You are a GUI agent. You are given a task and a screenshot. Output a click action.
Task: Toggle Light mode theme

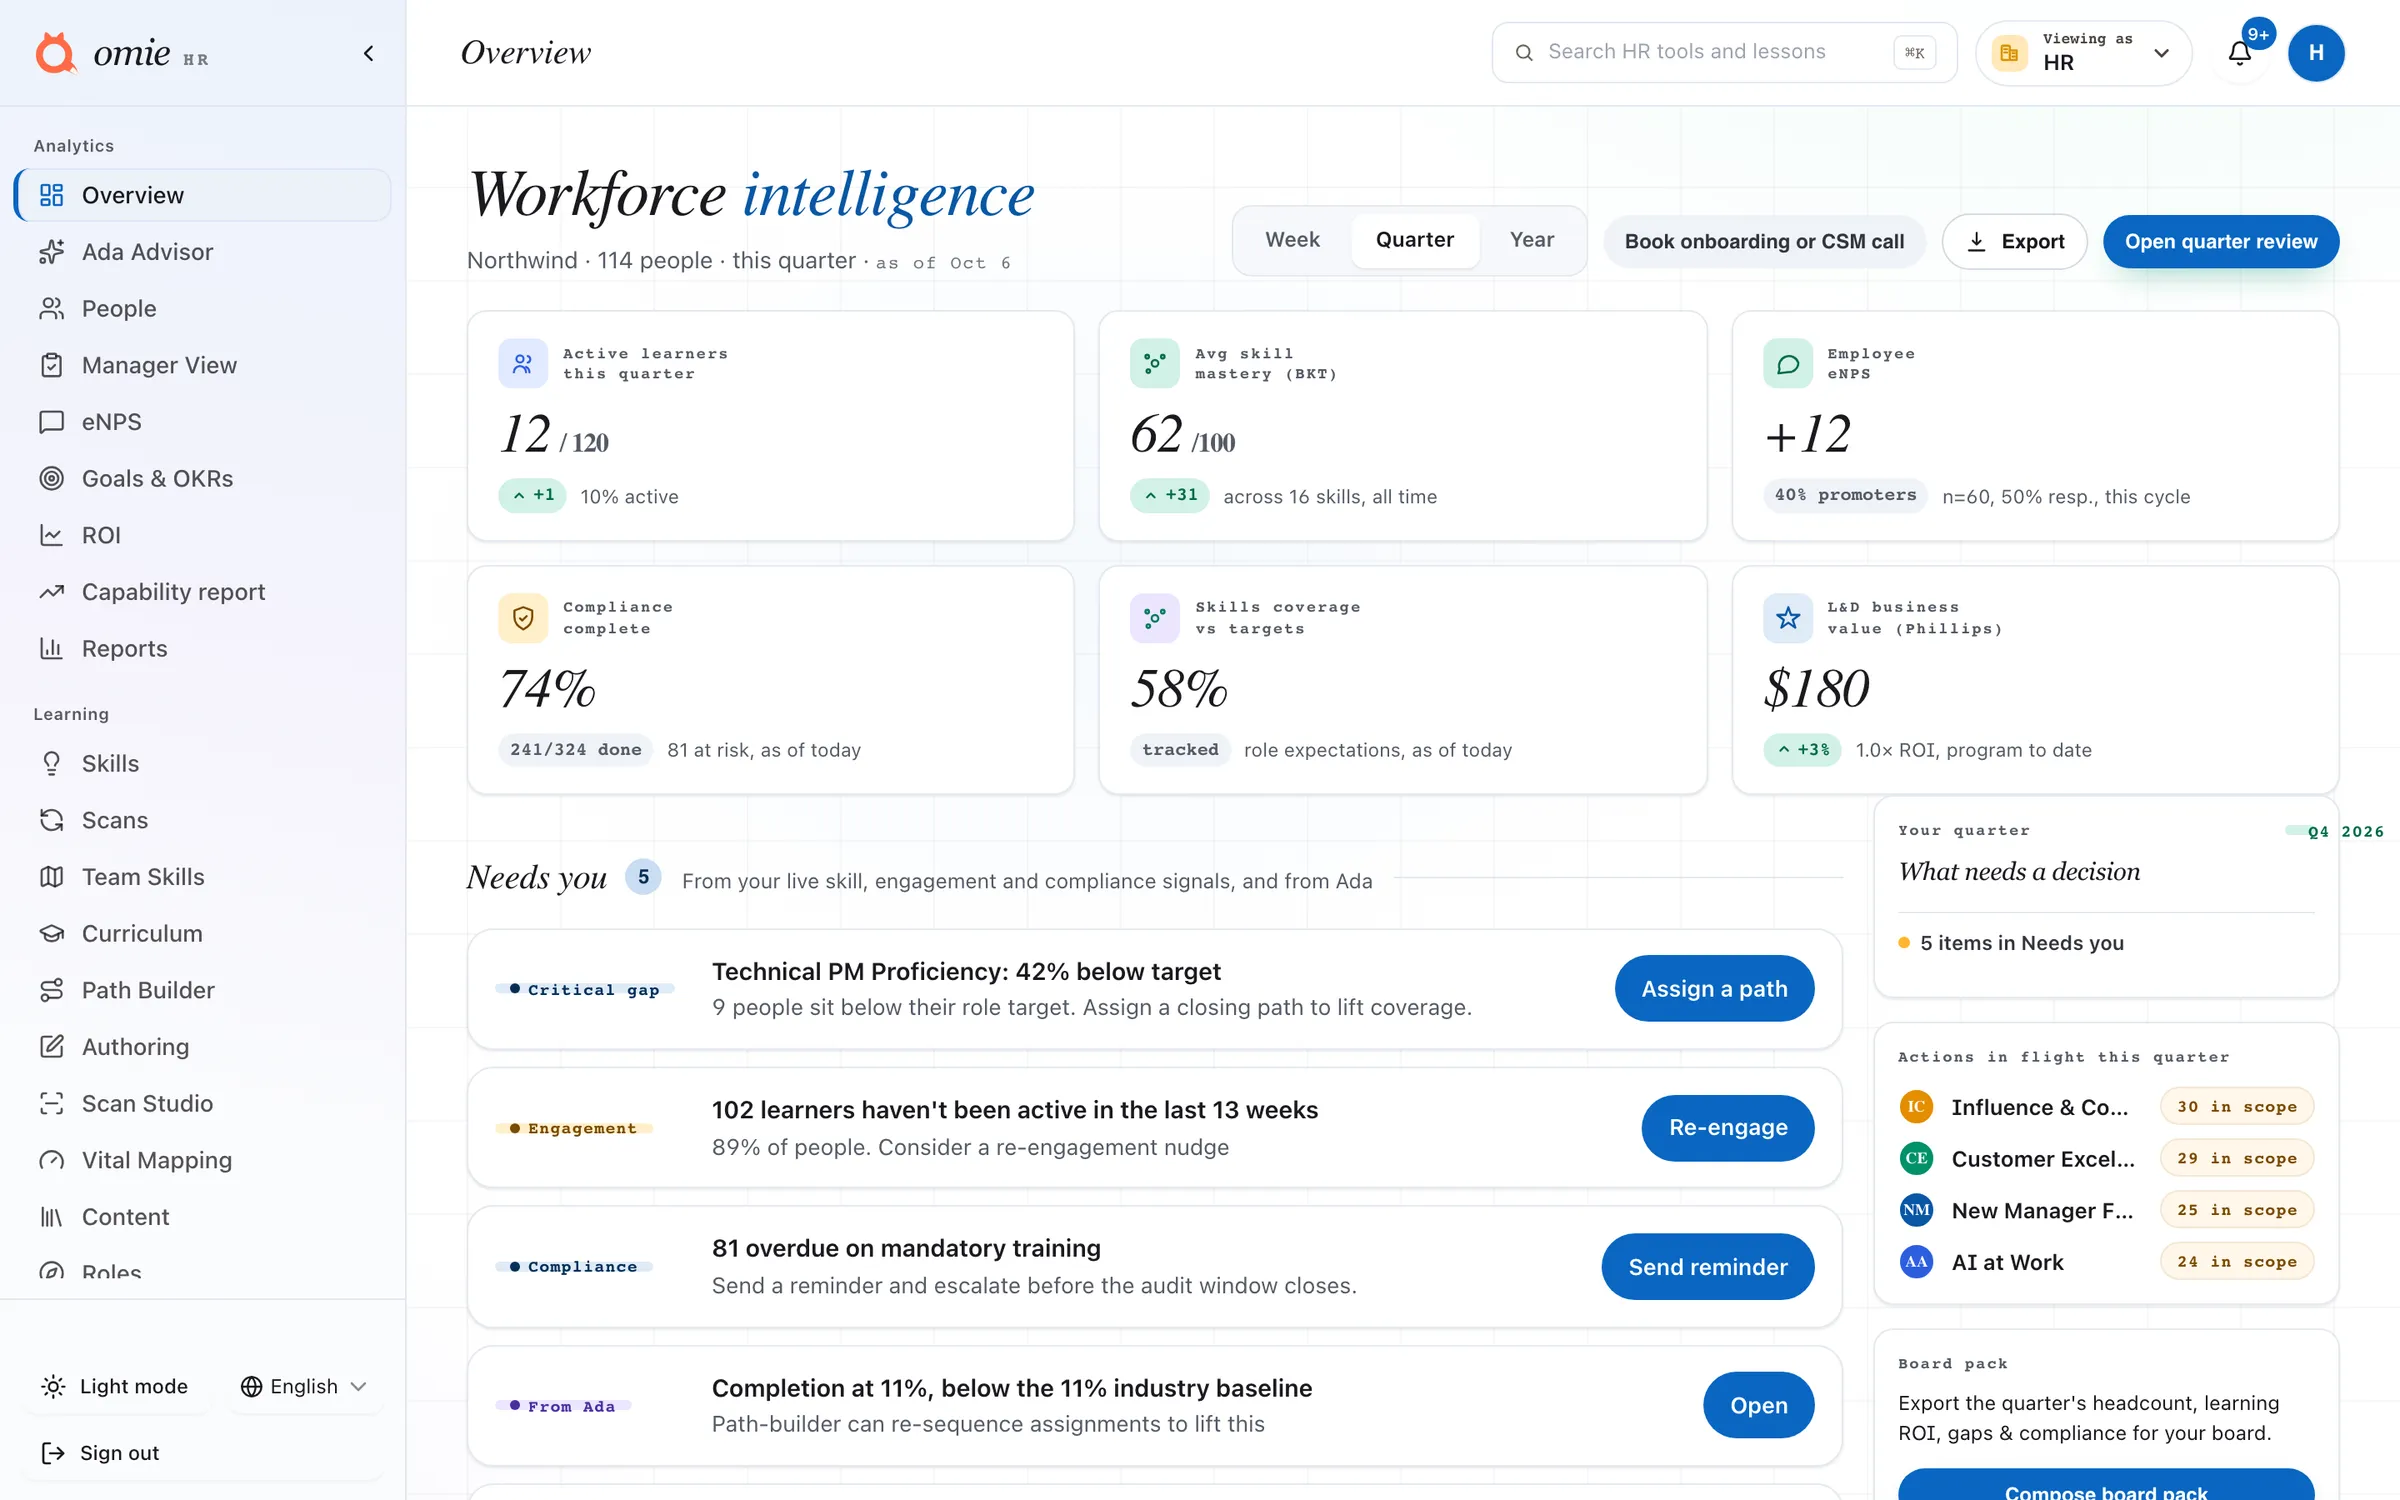click(115, 1386)
